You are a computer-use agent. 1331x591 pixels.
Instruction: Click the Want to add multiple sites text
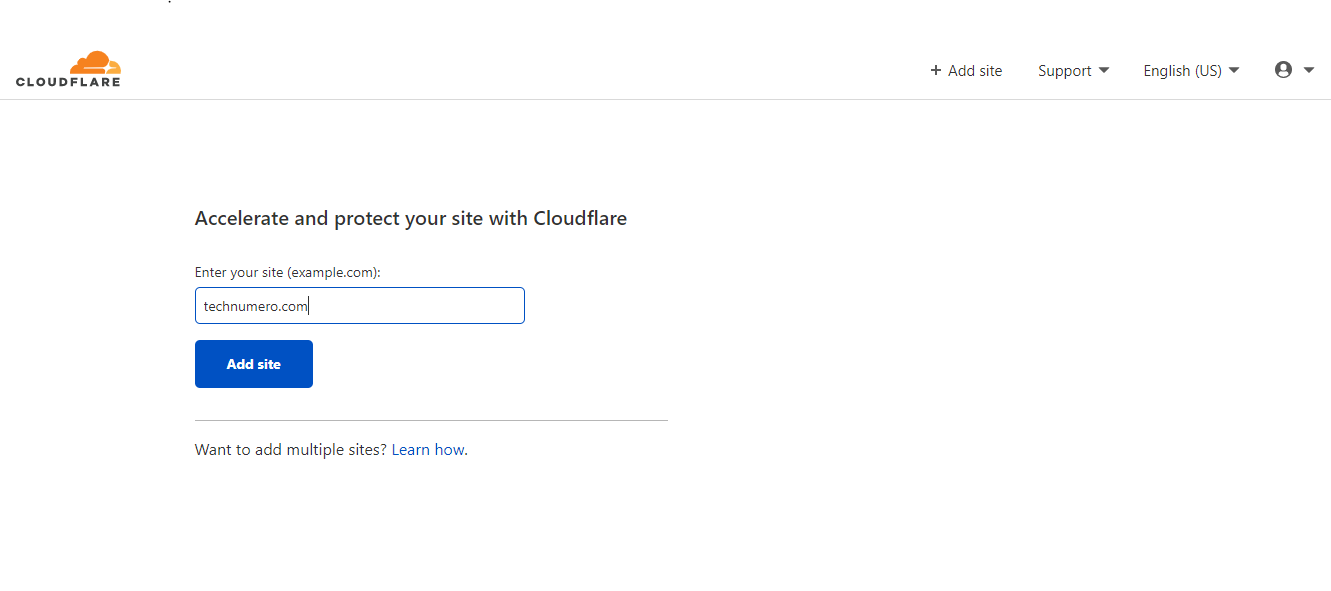[291, 450]
